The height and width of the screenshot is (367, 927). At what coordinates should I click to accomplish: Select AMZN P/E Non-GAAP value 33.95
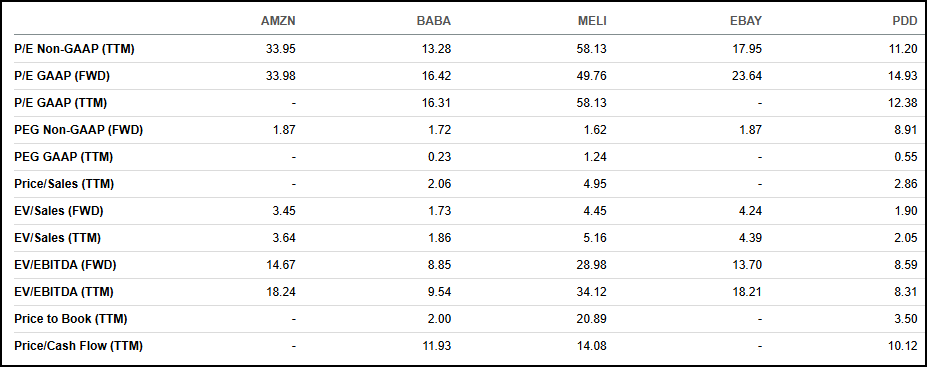tap(281, 49)
